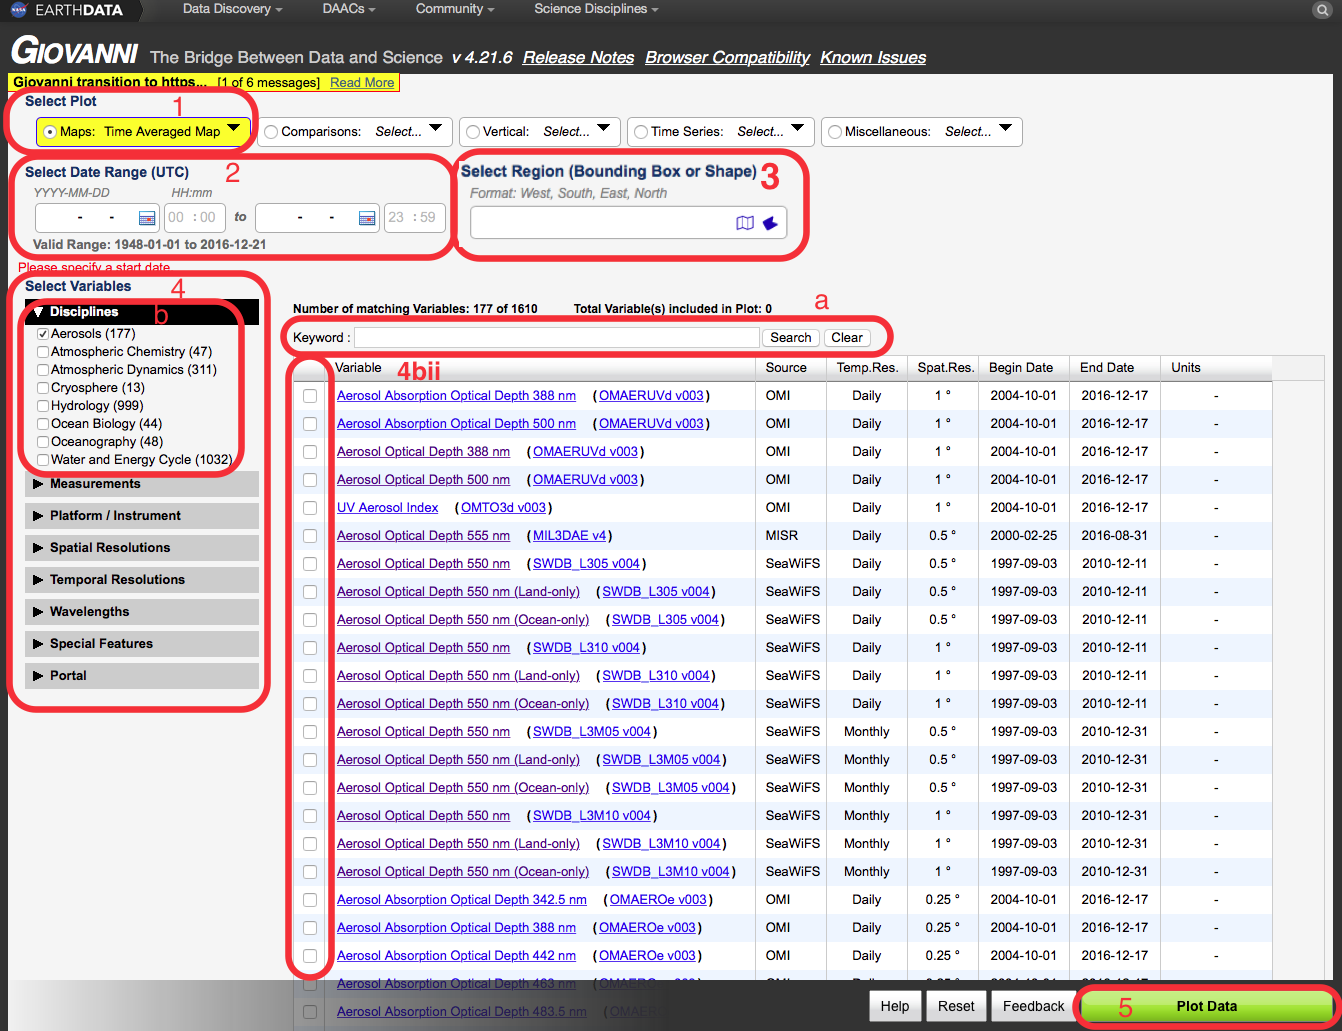Image resolution: width=1342 pixels, height=1031 pixels.
Task: Check the Atmospheric Chemistry discipline checkbox
Action: 43,352
